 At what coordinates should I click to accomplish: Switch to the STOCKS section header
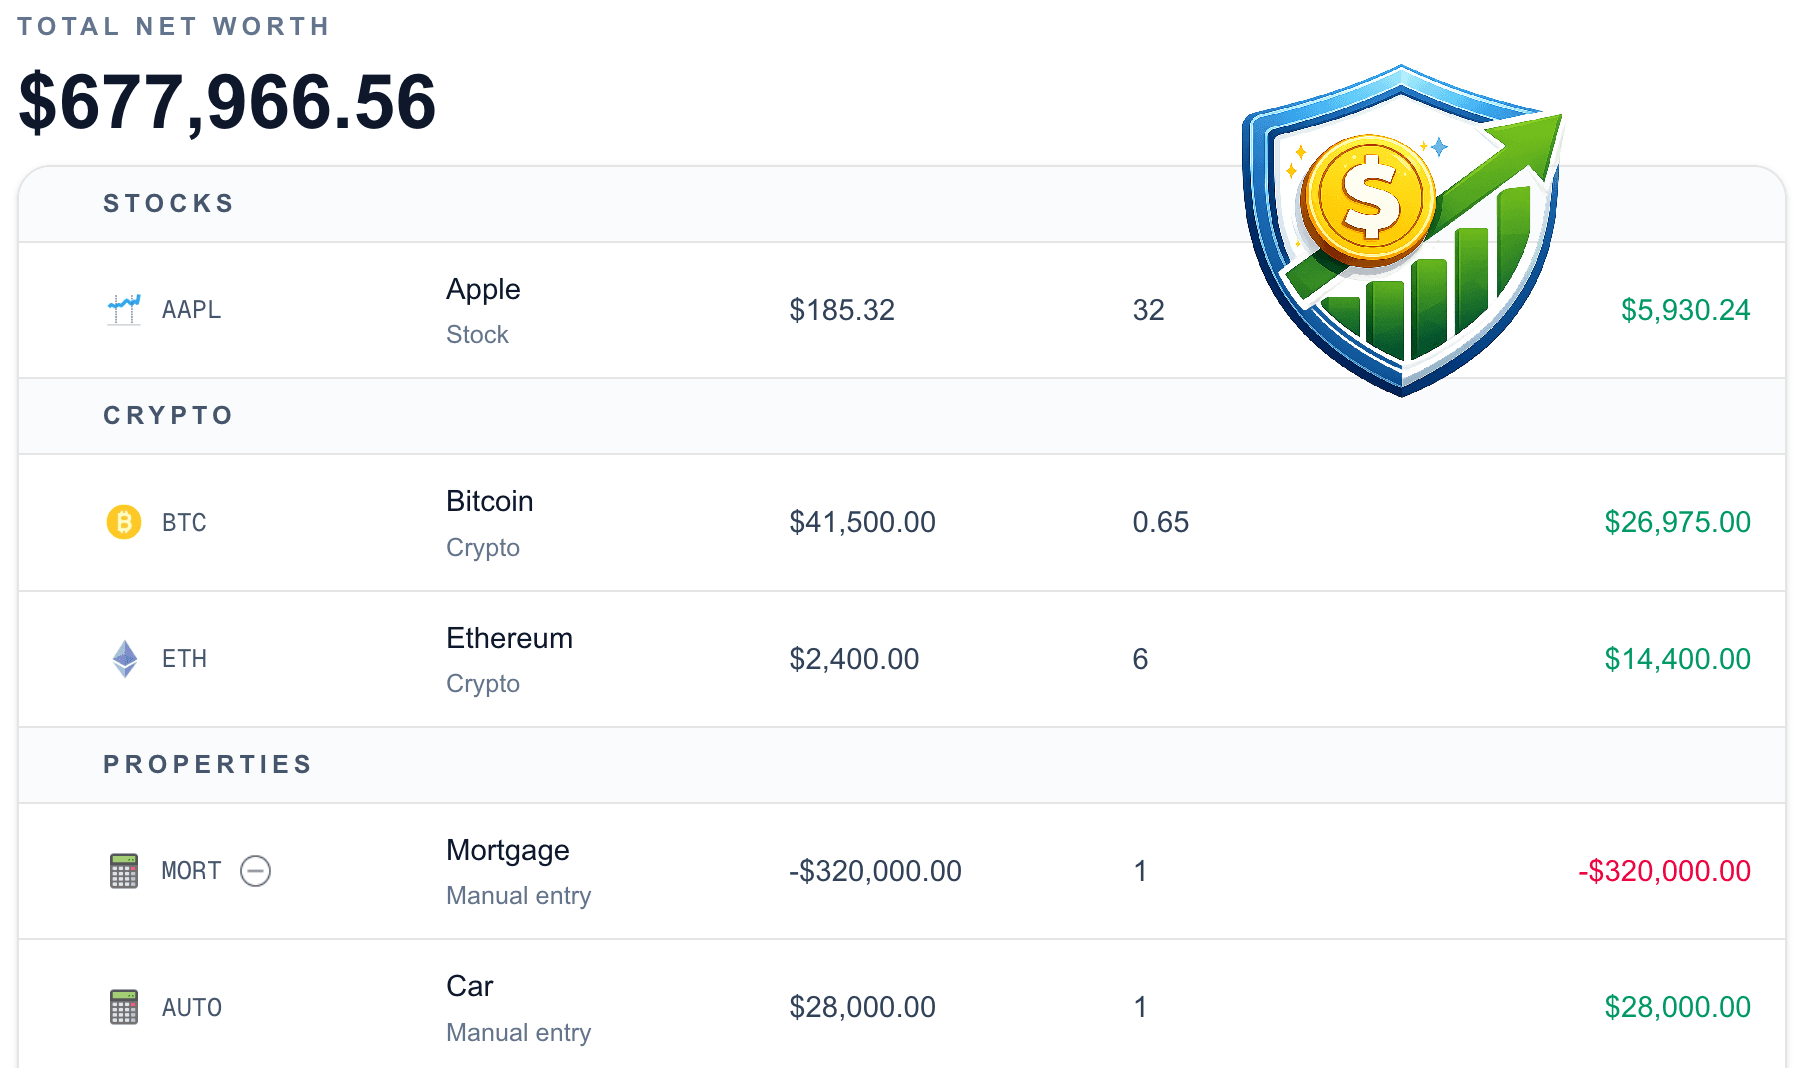pyautogui.click(x=167, y=202)
